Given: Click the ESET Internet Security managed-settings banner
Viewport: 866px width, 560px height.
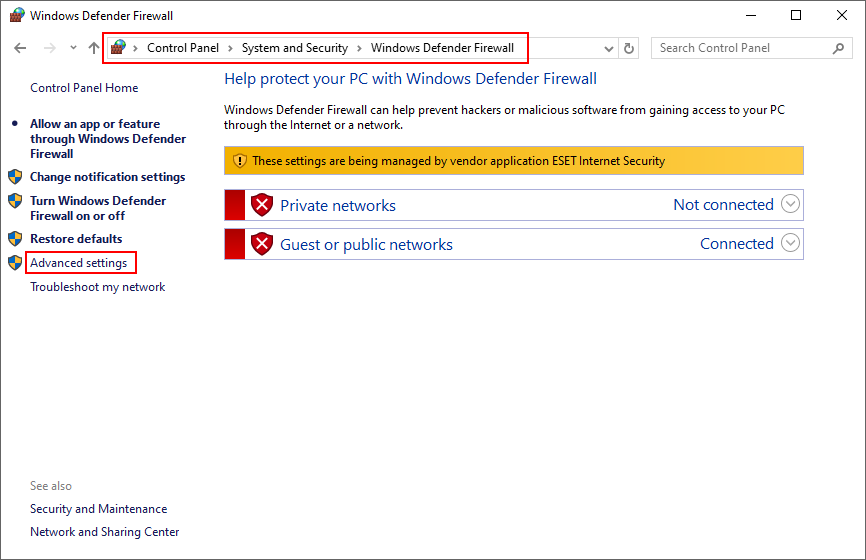Looking at the screenshot, I should click(x=514, y=161).
